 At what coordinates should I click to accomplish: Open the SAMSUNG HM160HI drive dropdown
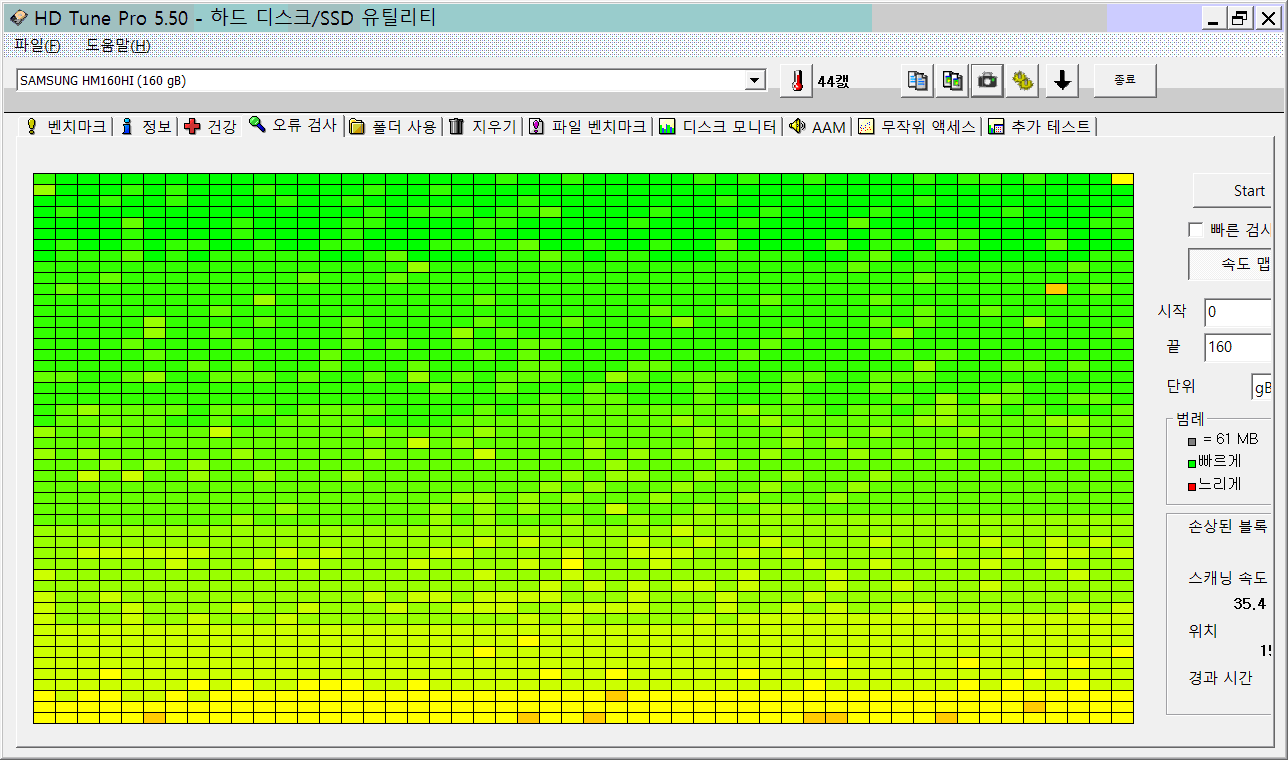tap(391, 80)
